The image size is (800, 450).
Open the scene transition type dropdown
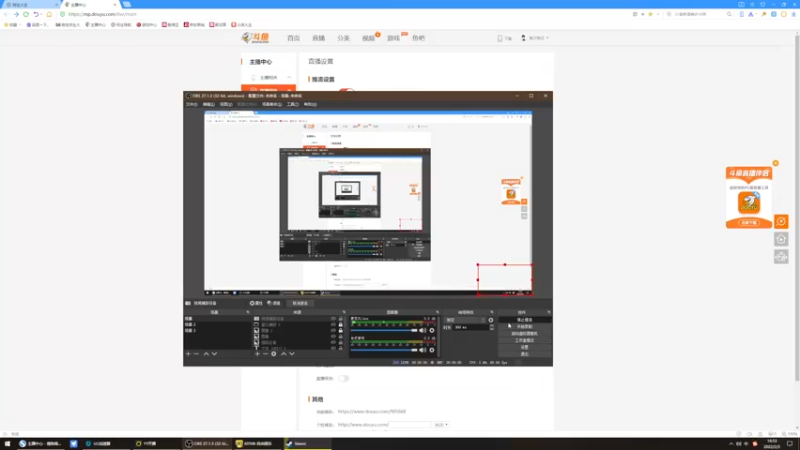click(465, 320)
